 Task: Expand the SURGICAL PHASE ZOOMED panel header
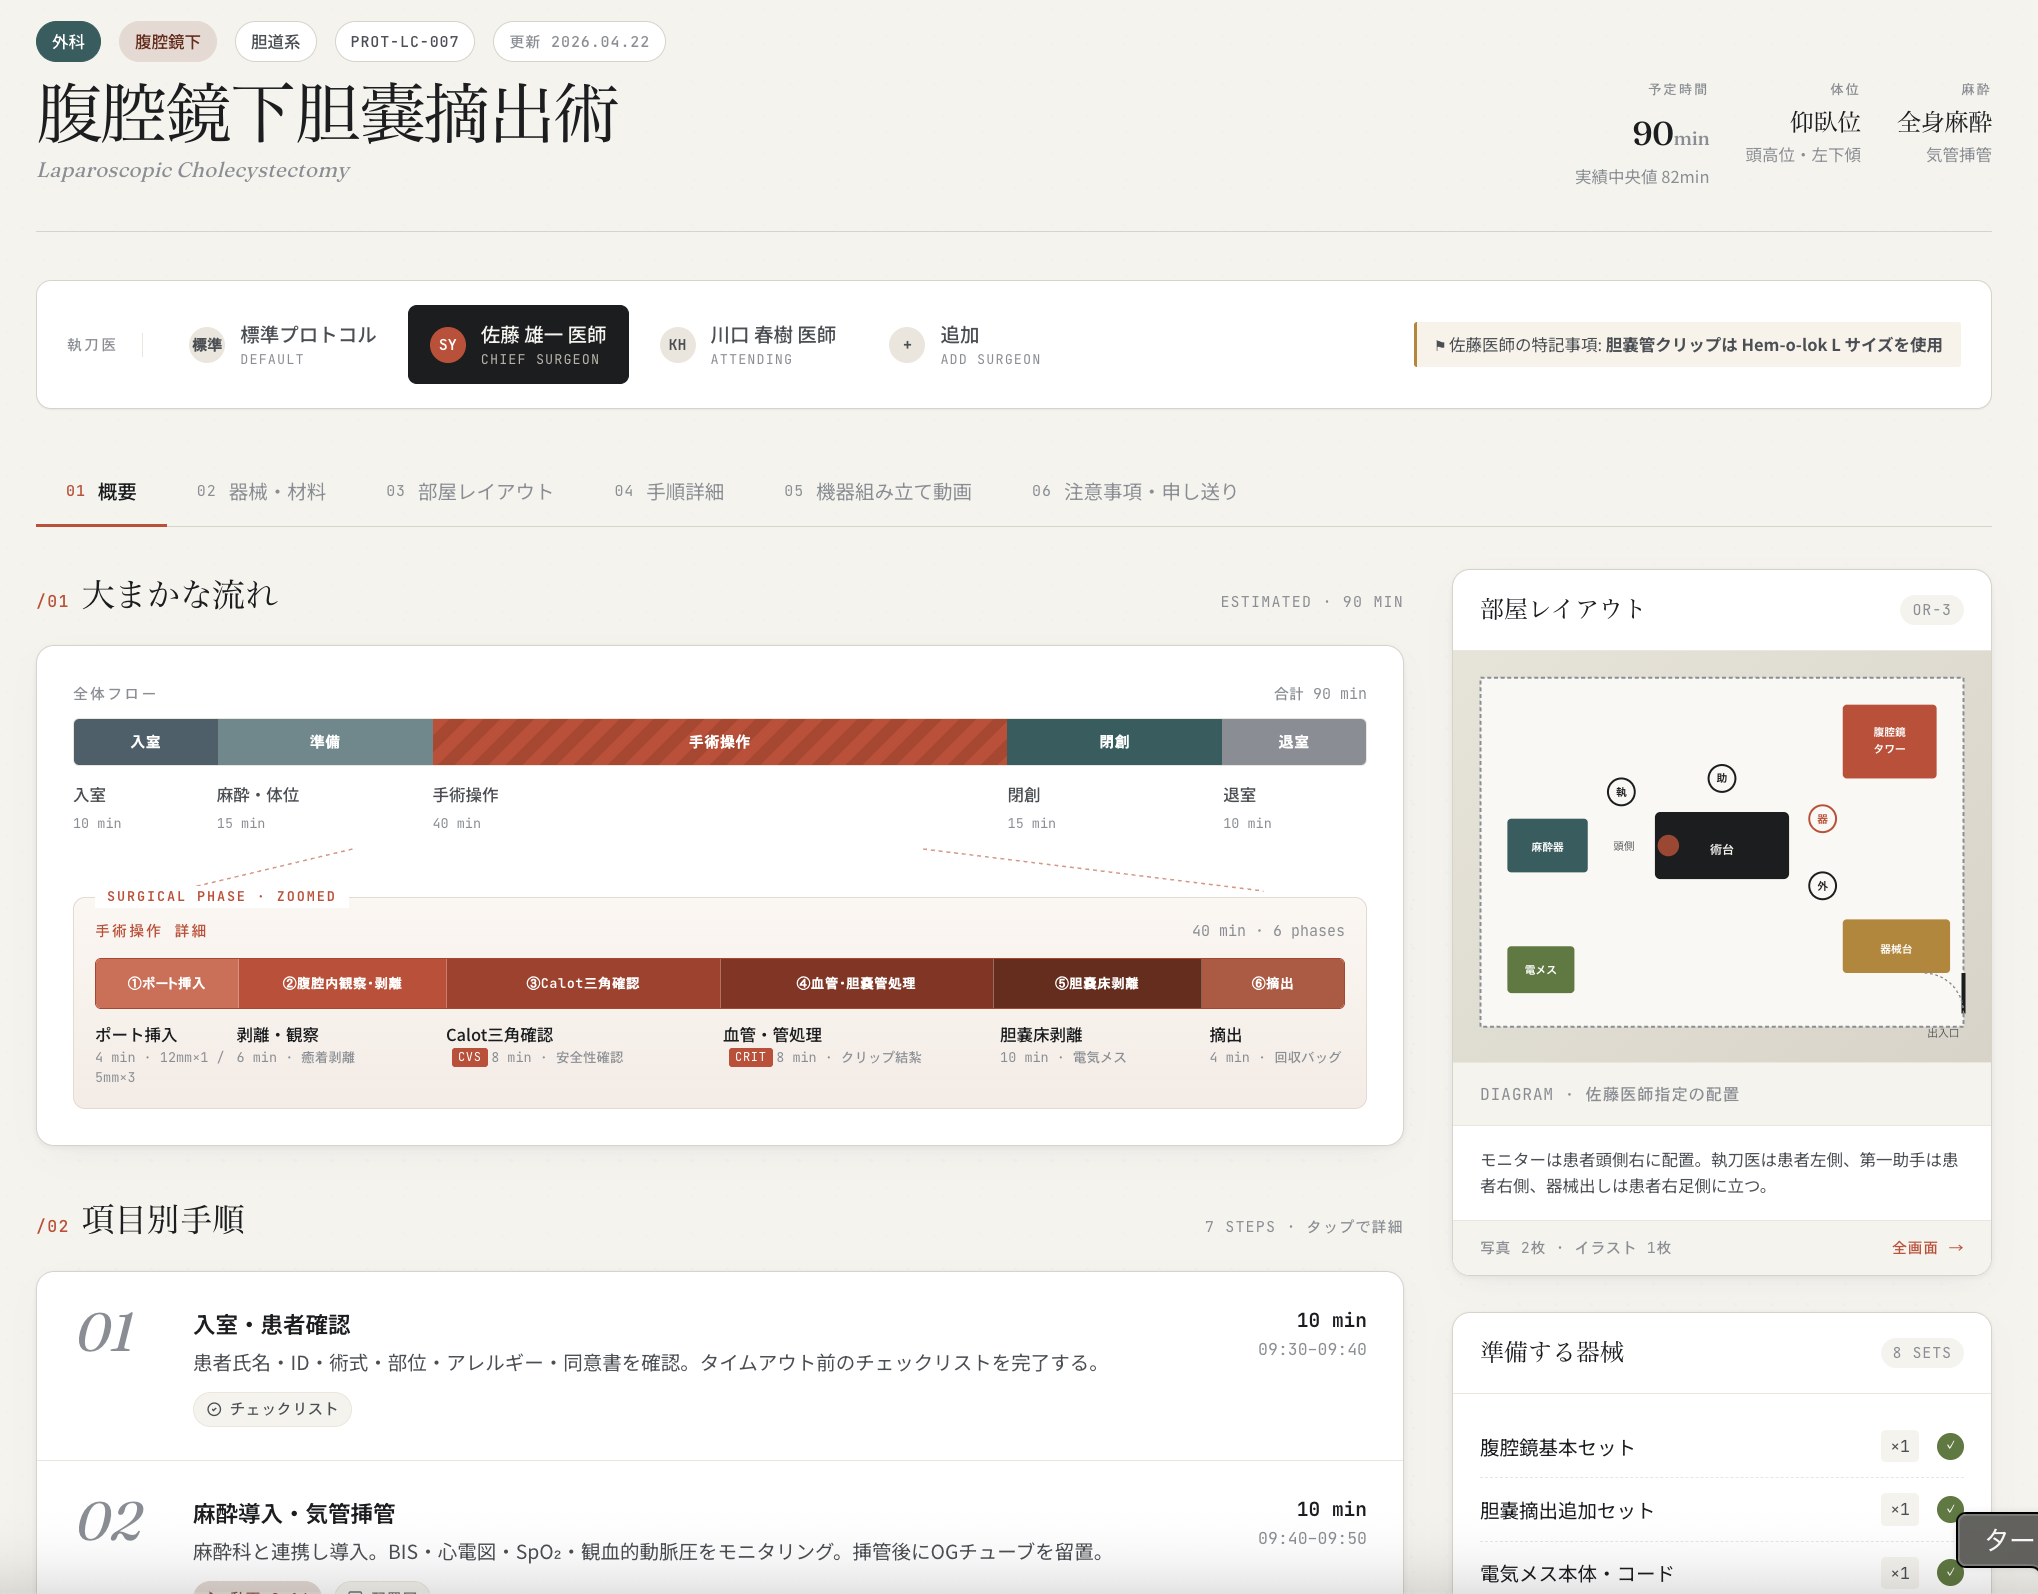click(x=221, y=897)
